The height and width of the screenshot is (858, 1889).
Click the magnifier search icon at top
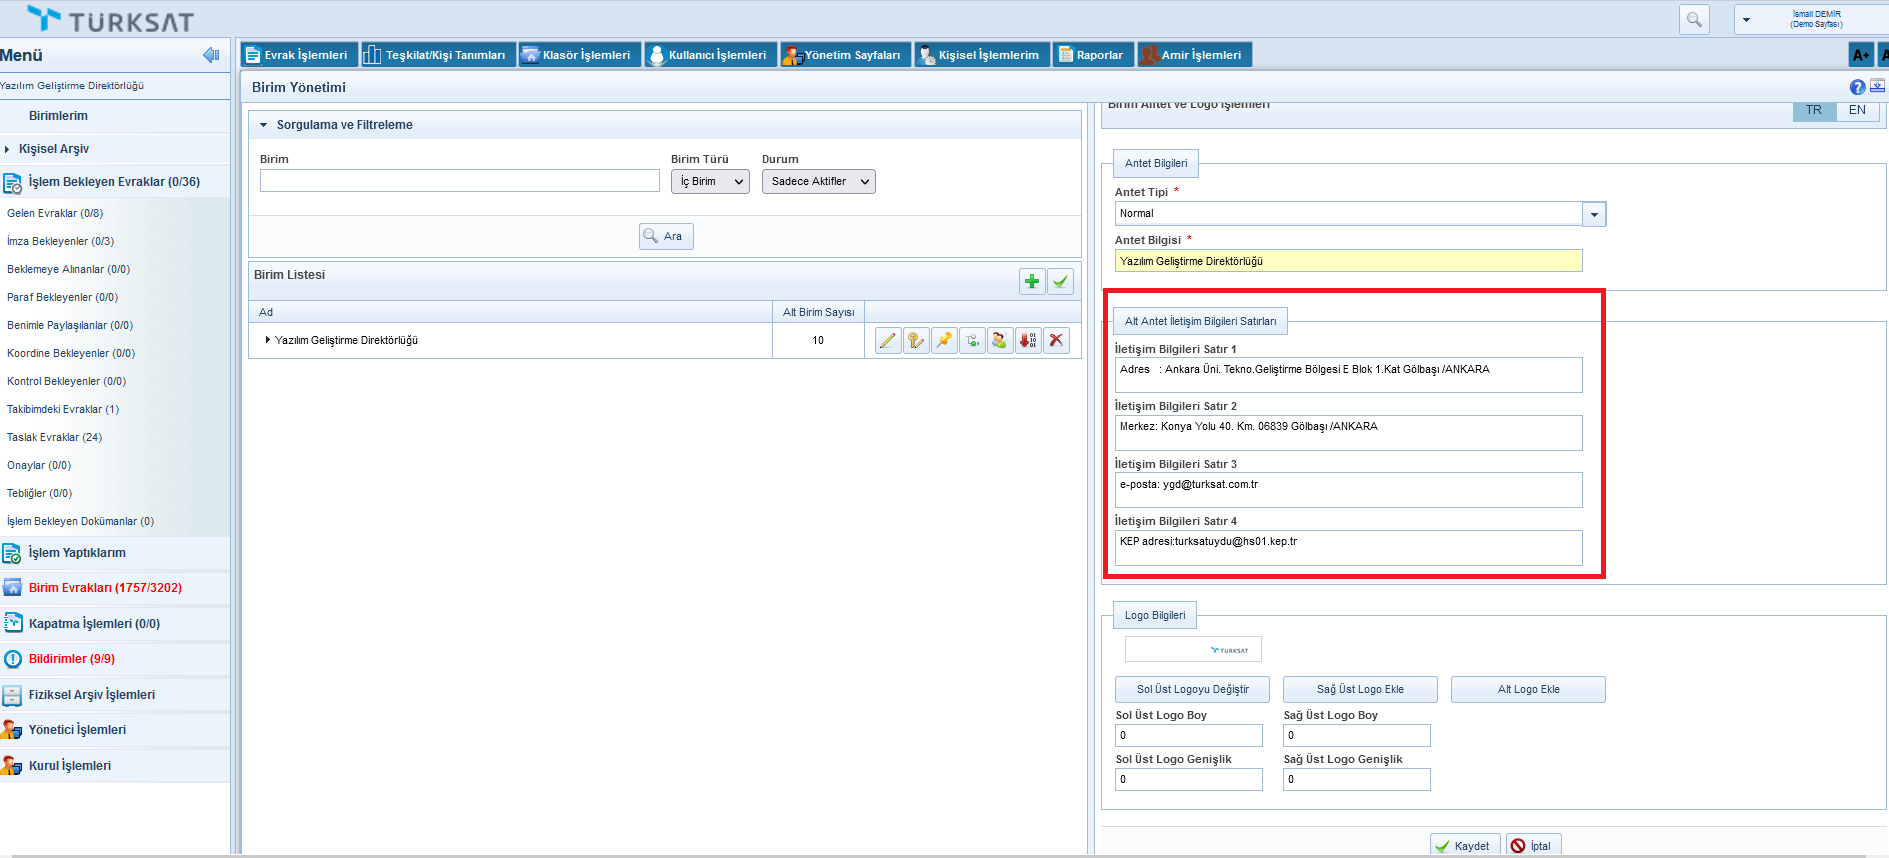coord(1694,20)
